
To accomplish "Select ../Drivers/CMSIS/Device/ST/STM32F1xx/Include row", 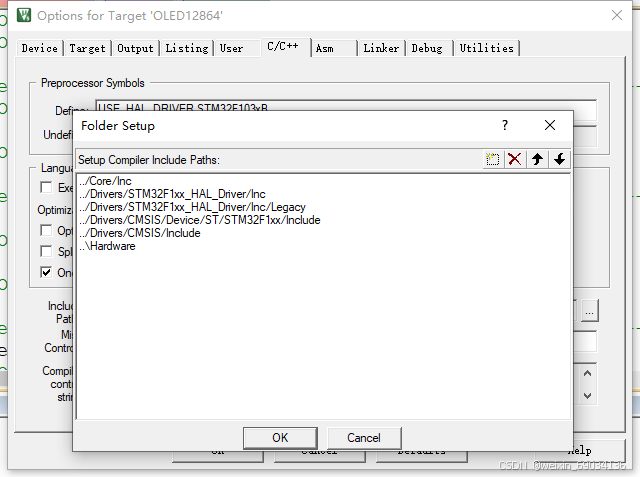I will (324, 220).
